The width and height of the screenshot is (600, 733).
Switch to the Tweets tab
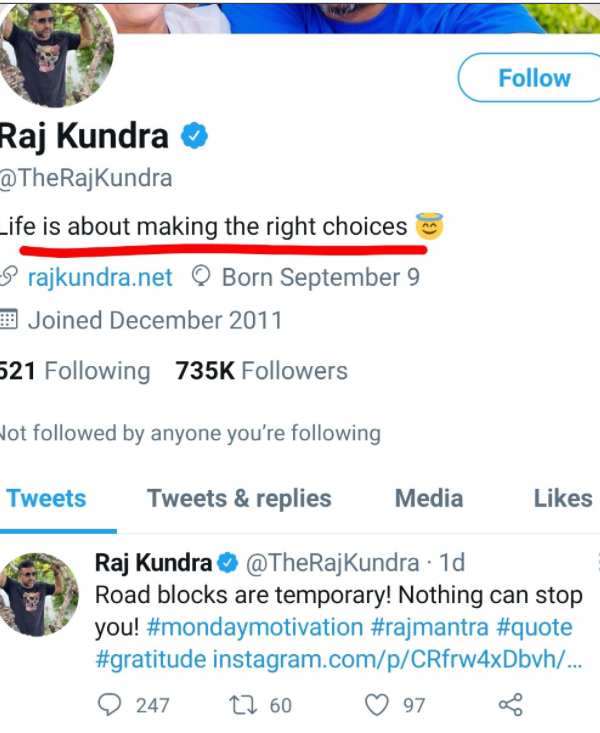coord(47,498)
